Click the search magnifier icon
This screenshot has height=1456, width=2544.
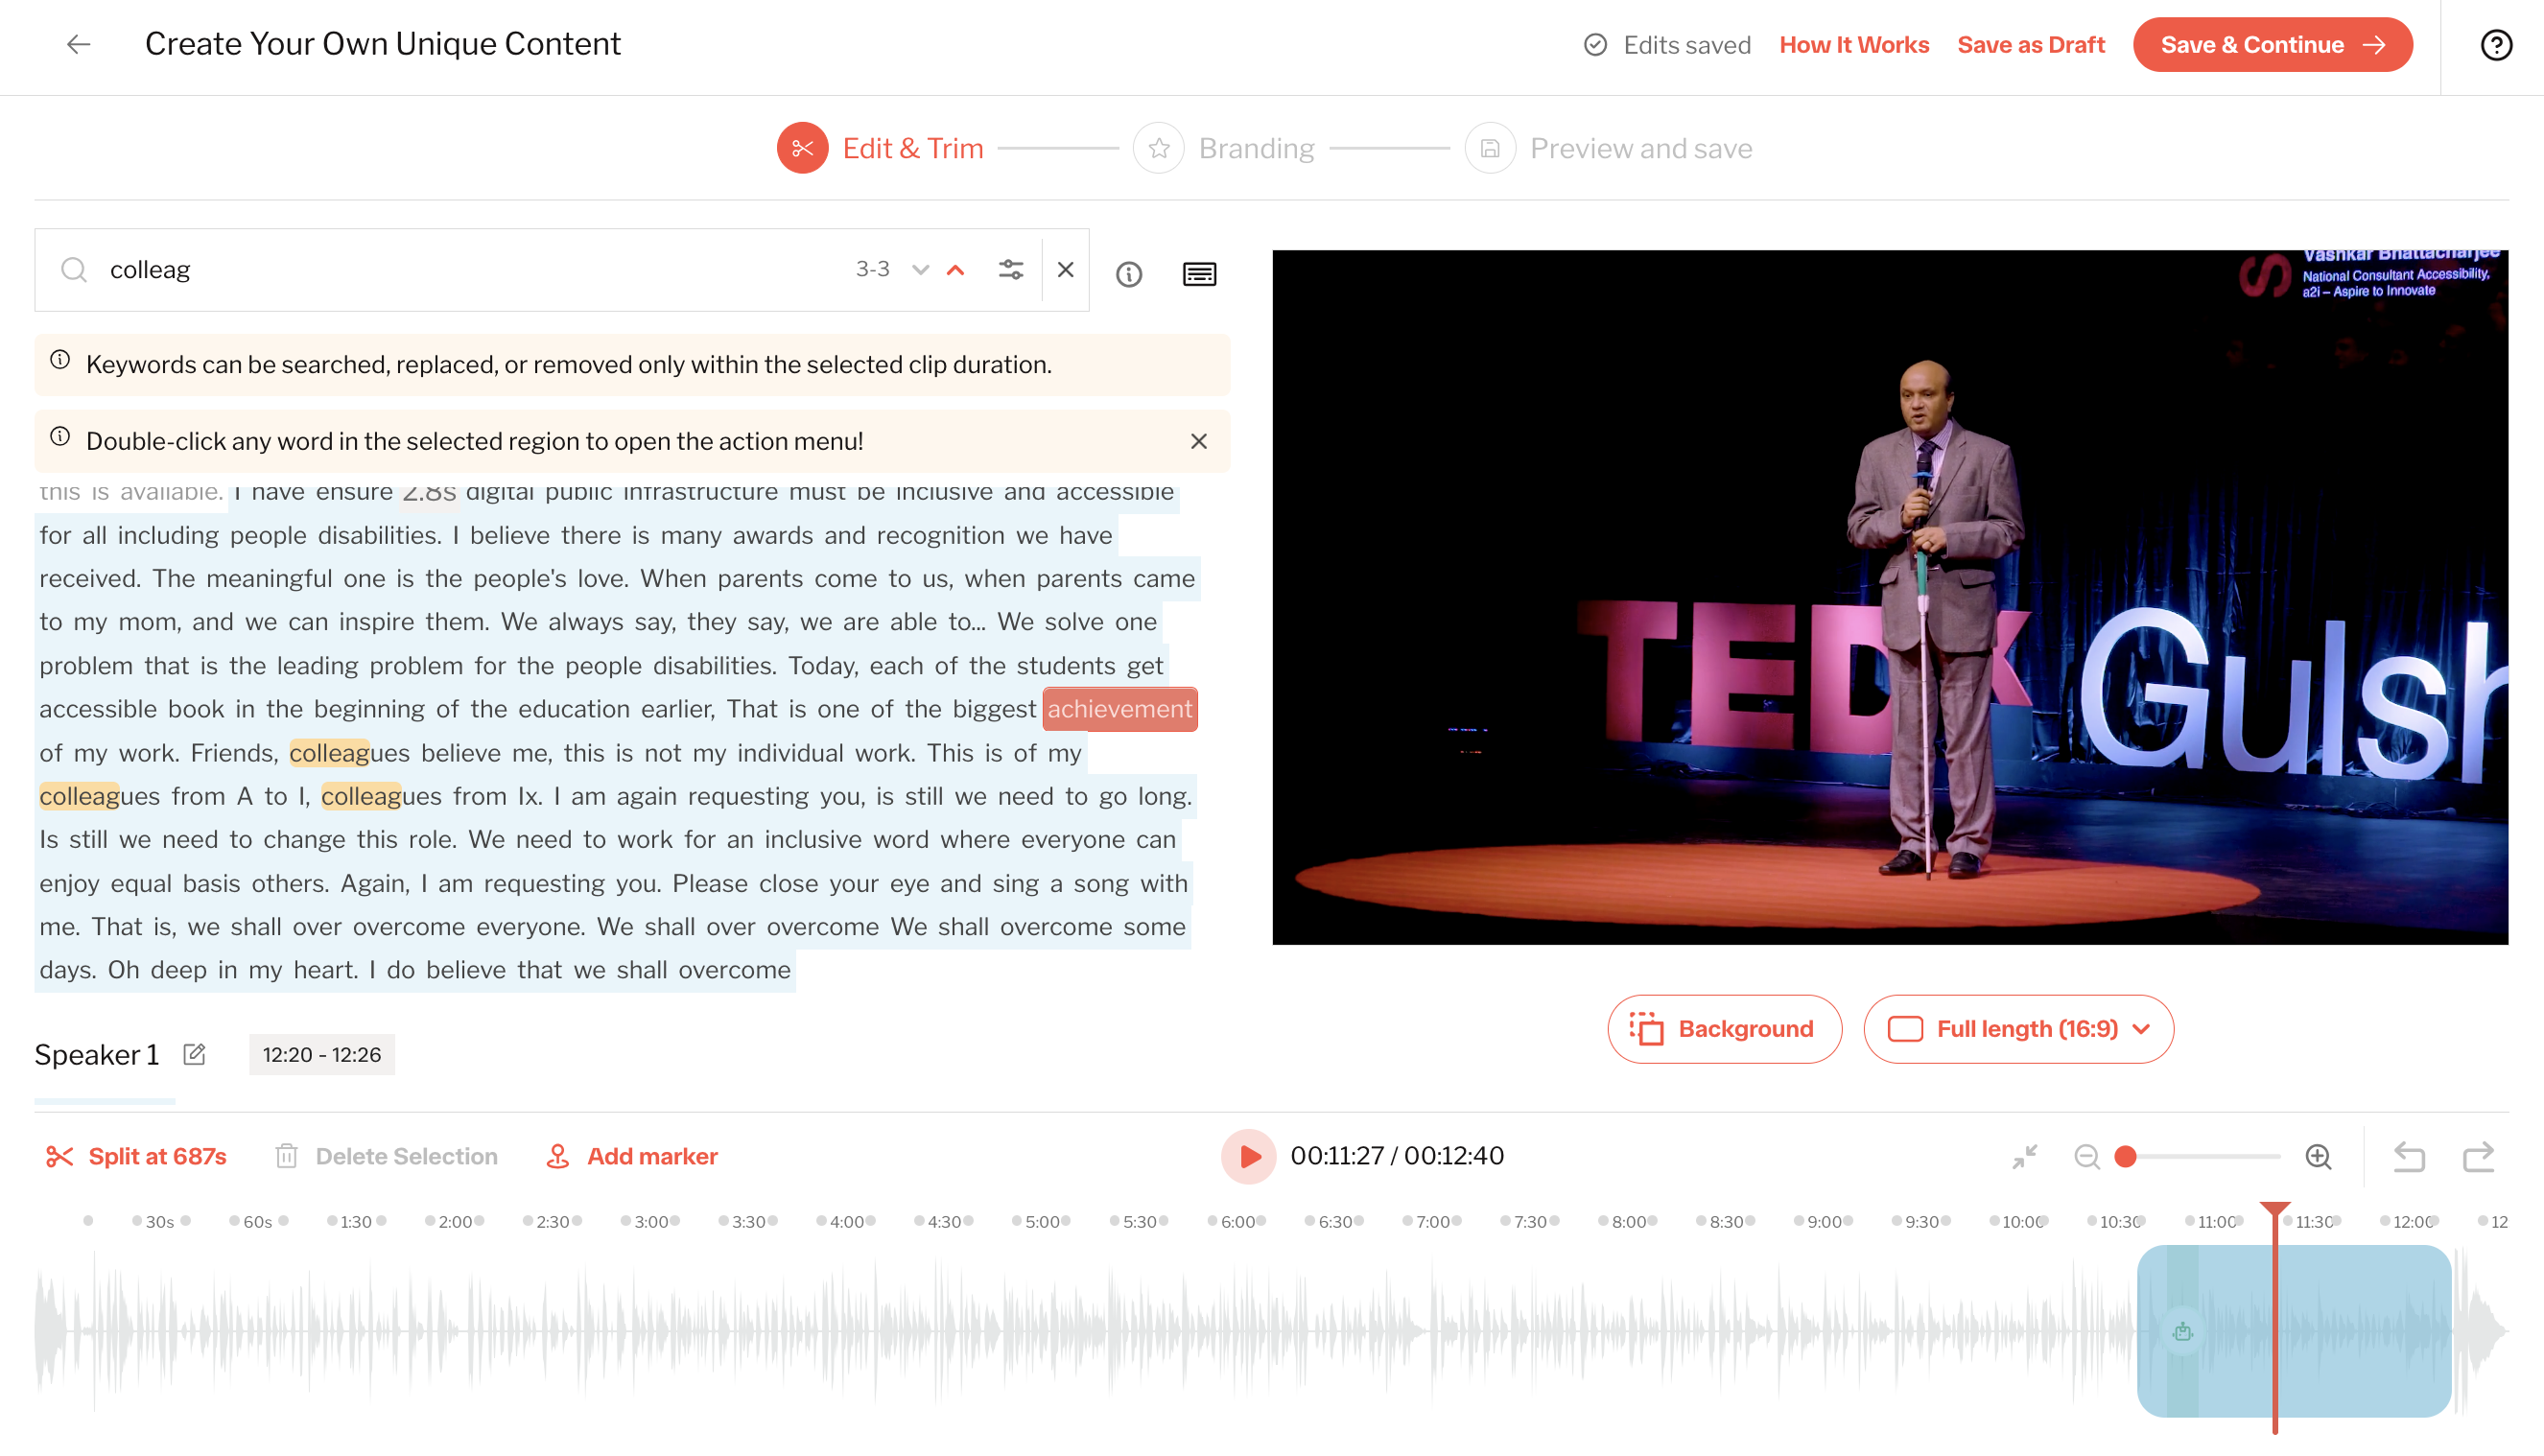click(x=74, y=270)
